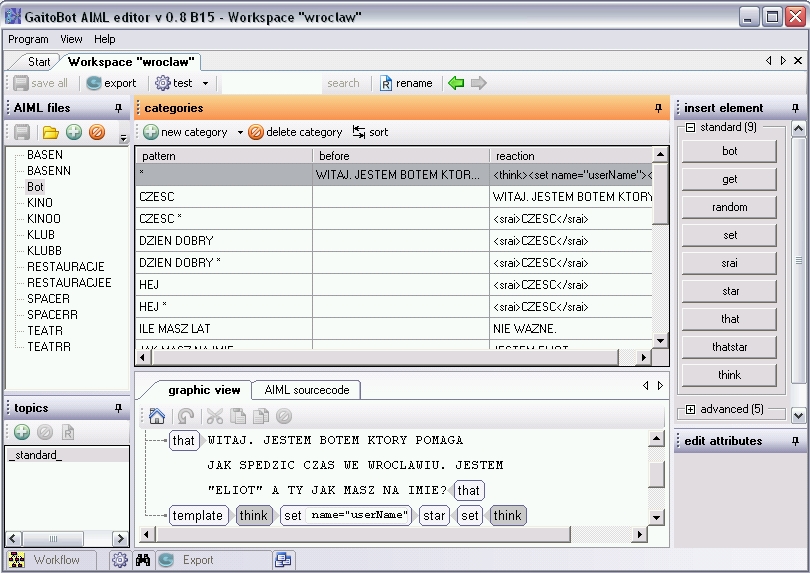Pin the topics panel
The height and width of the screenshot is (573, 810).
click(118, 408)
